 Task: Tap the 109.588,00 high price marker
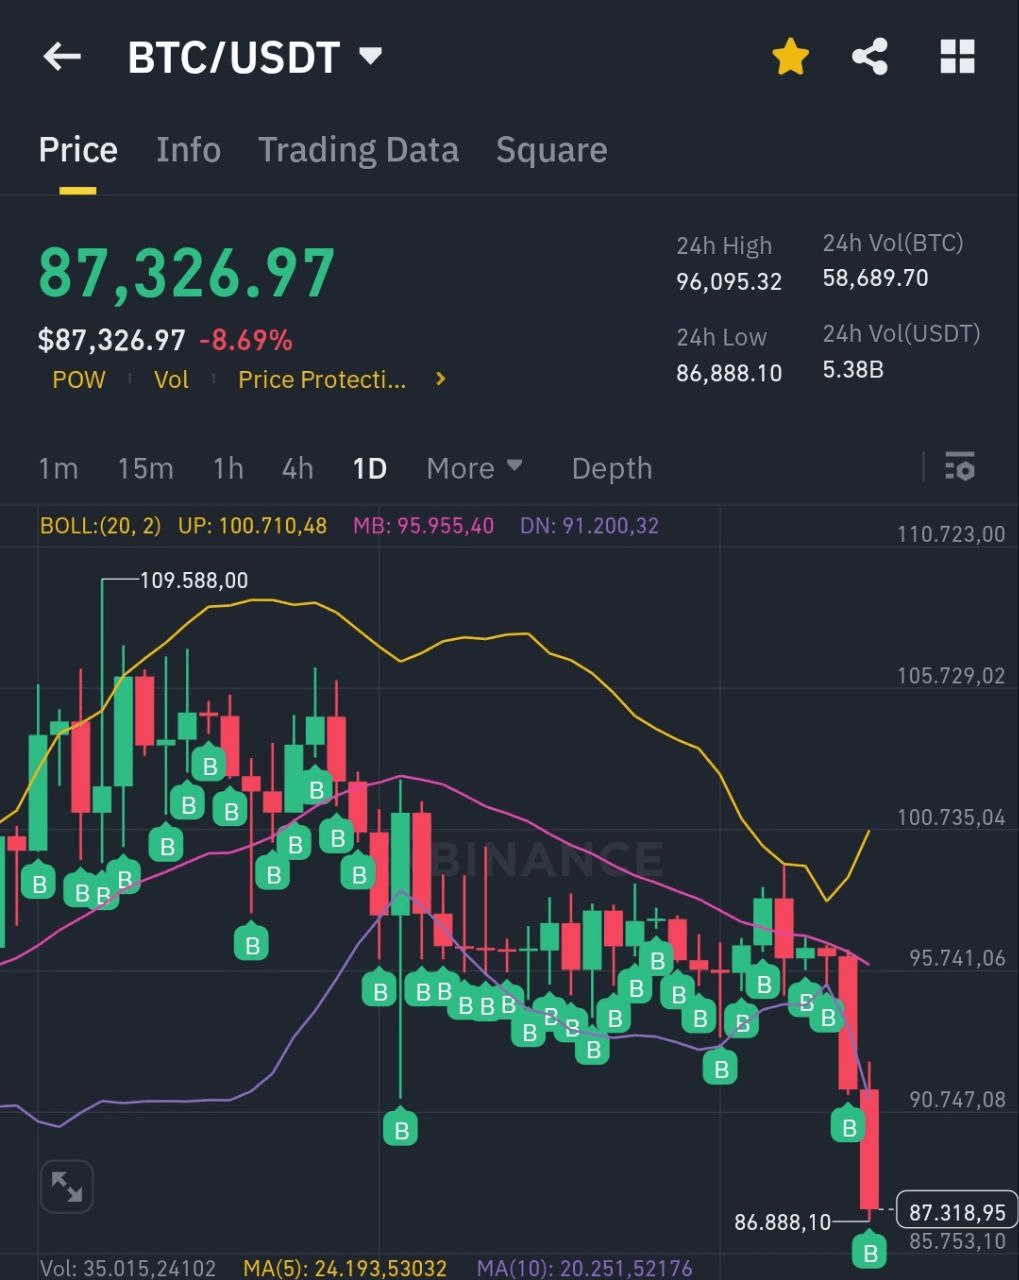click(x=193, y=580)
